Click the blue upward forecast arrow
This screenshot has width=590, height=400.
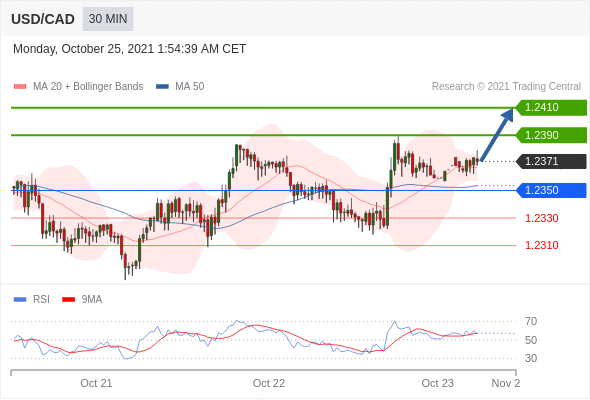tap(497, 135)
